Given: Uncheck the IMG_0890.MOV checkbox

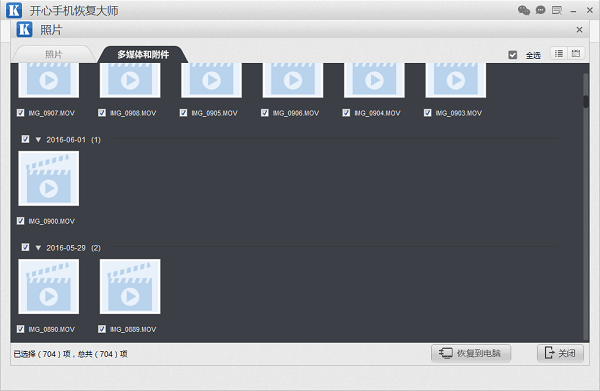Looking at the screenshot, I should coord(21,329).
